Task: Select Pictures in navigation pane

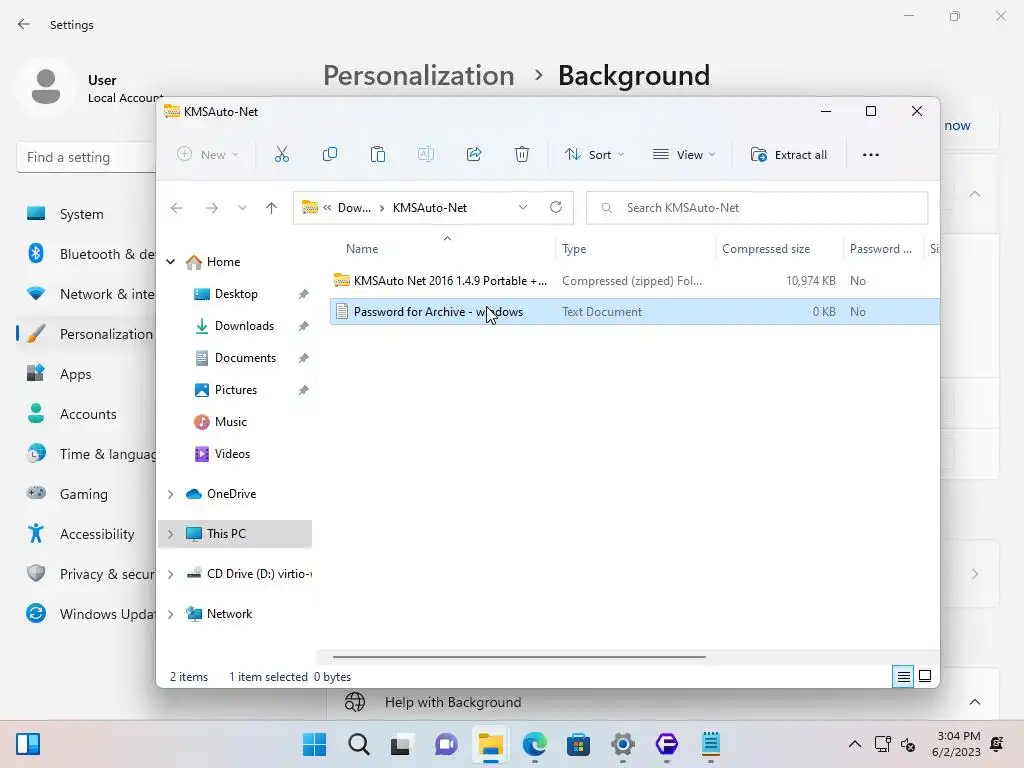Action: pos(236,390)
